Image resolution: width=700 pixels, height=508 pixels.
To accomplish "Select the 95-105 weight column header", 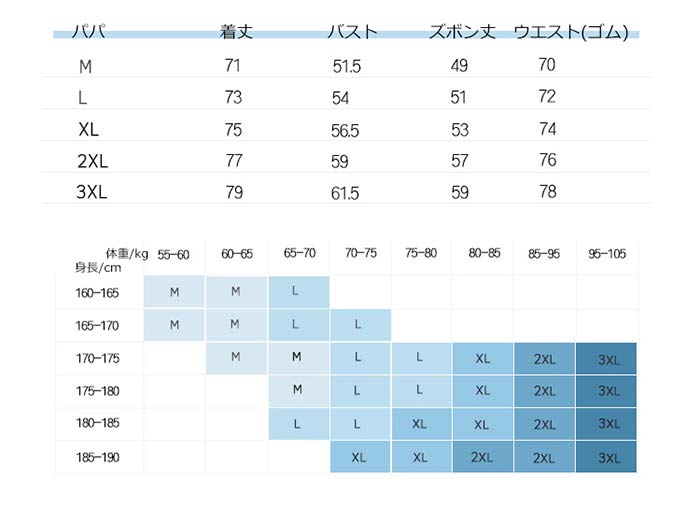I will point(607,255).
